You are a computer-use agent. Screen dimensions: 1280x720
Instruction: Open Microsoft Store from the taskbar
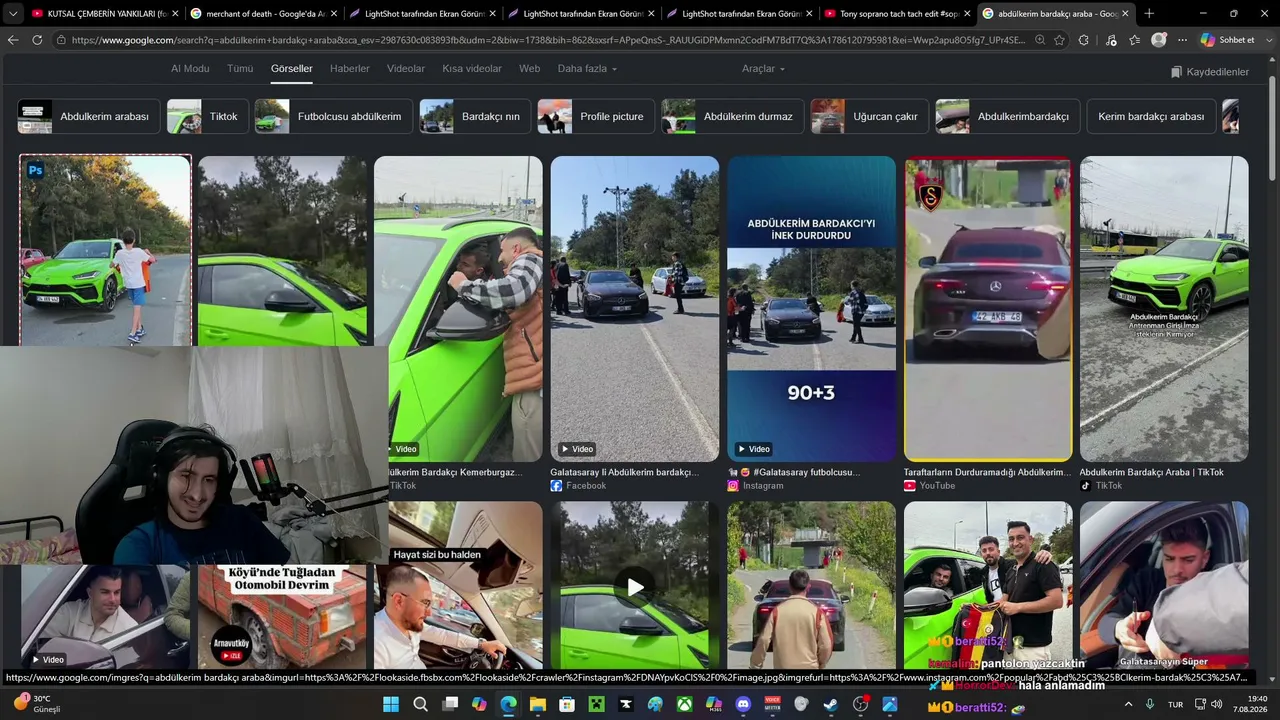[x=567, y=704]
